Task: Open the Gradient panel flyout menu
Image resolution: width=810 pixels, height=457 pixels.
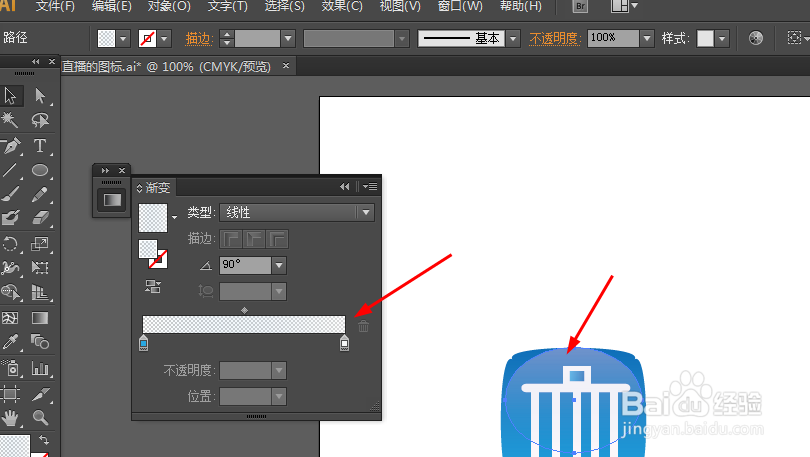Action: click(x=370, y=186)
